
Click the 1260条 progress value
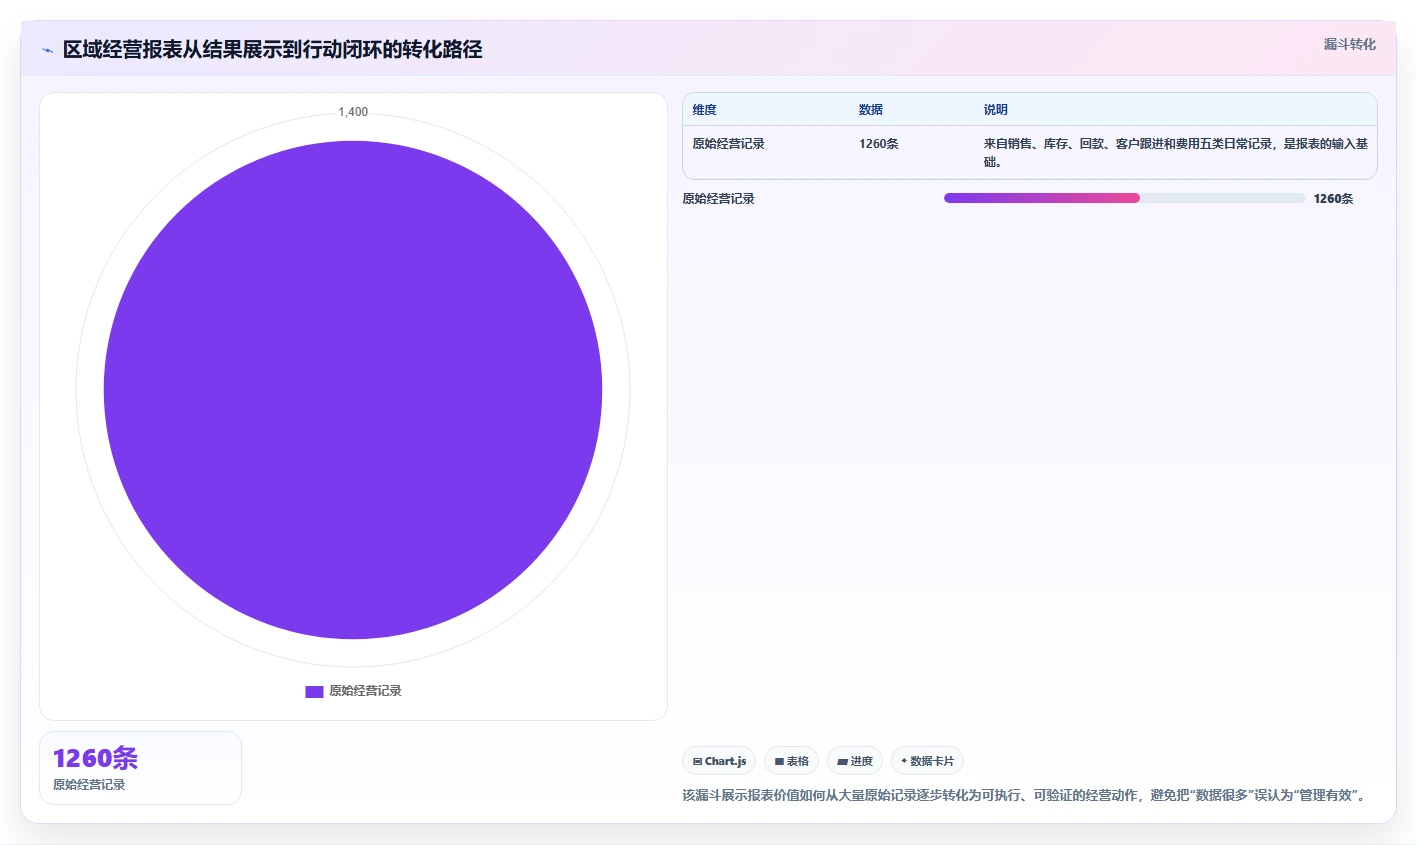coord(1333,199)
